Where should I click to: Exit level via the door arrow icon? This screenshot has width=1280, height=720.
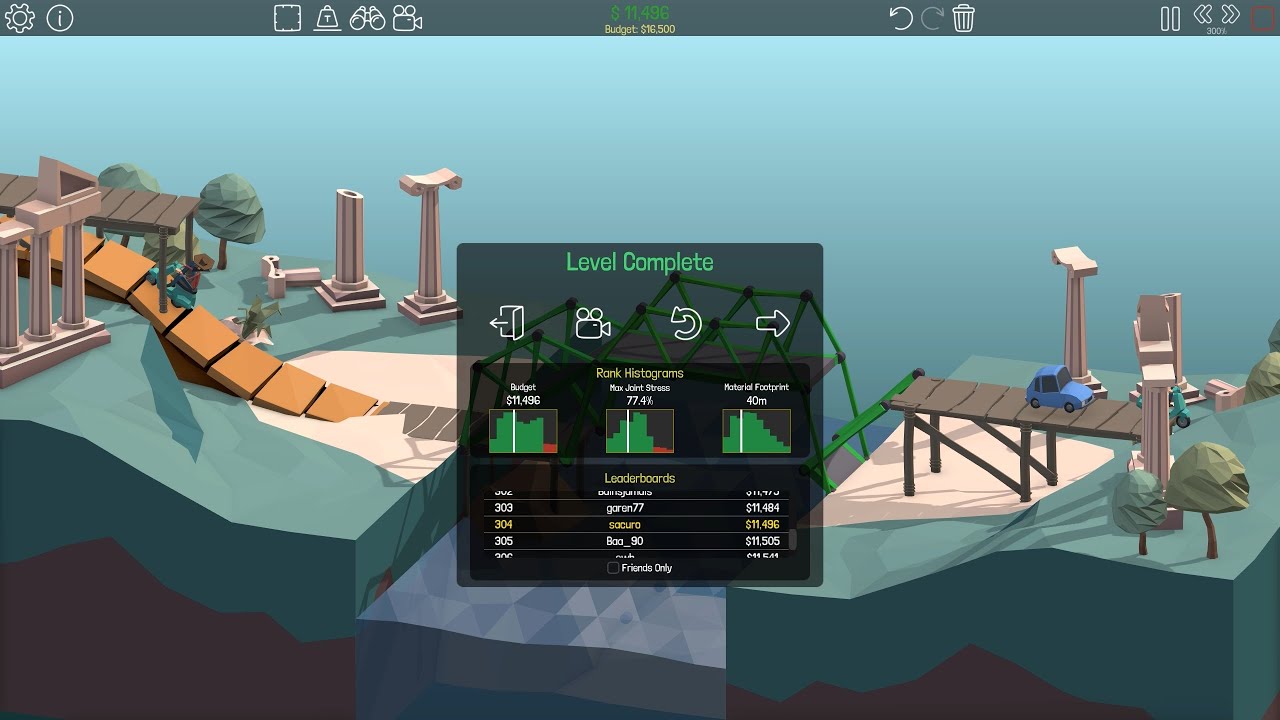[507, 323]
